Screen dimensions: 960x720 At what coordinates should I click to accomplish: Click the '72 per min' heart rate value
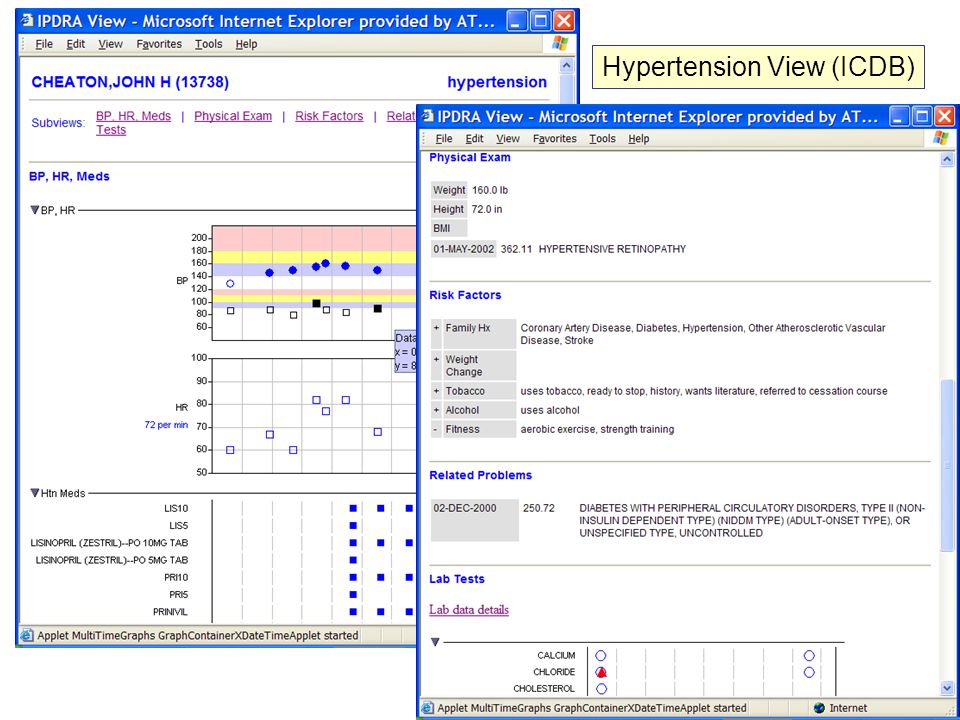[x=166, y=425]
